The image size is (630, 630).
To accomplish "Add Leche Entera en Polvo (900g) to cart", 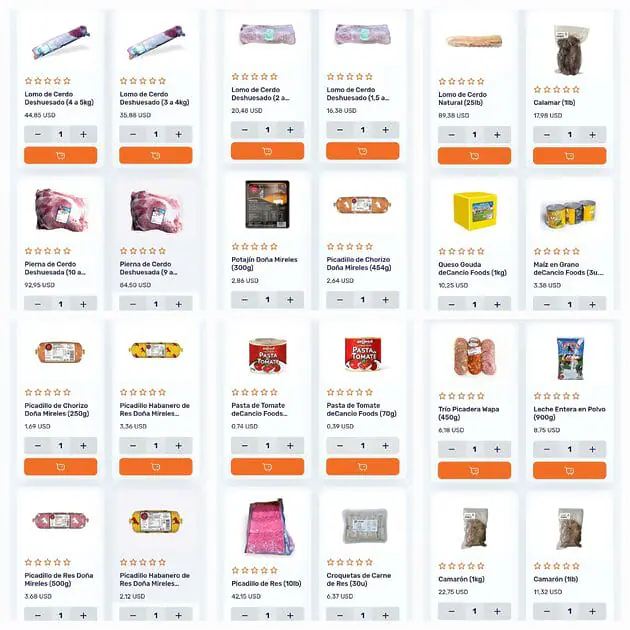I will point(569,470).
